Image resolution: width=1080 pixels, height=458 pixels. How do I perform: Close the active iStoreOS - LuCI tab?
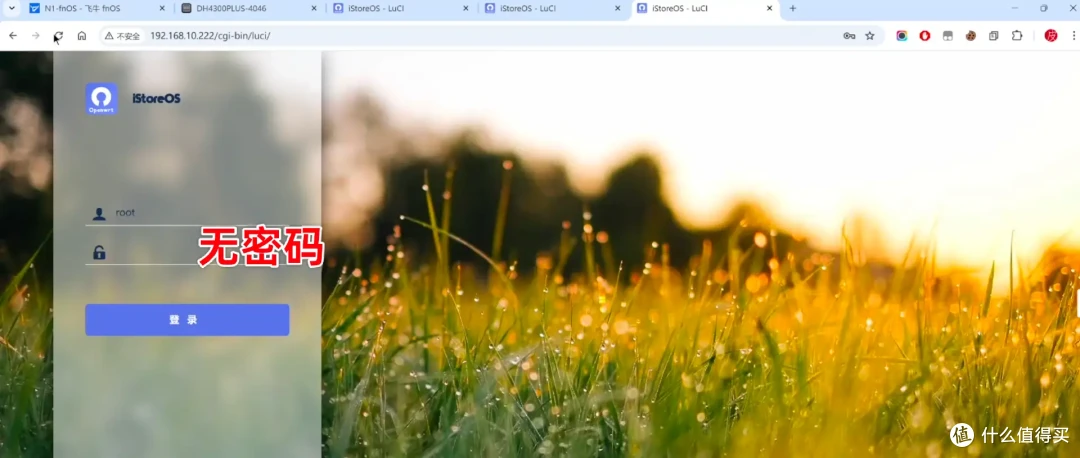coord(769,8)
